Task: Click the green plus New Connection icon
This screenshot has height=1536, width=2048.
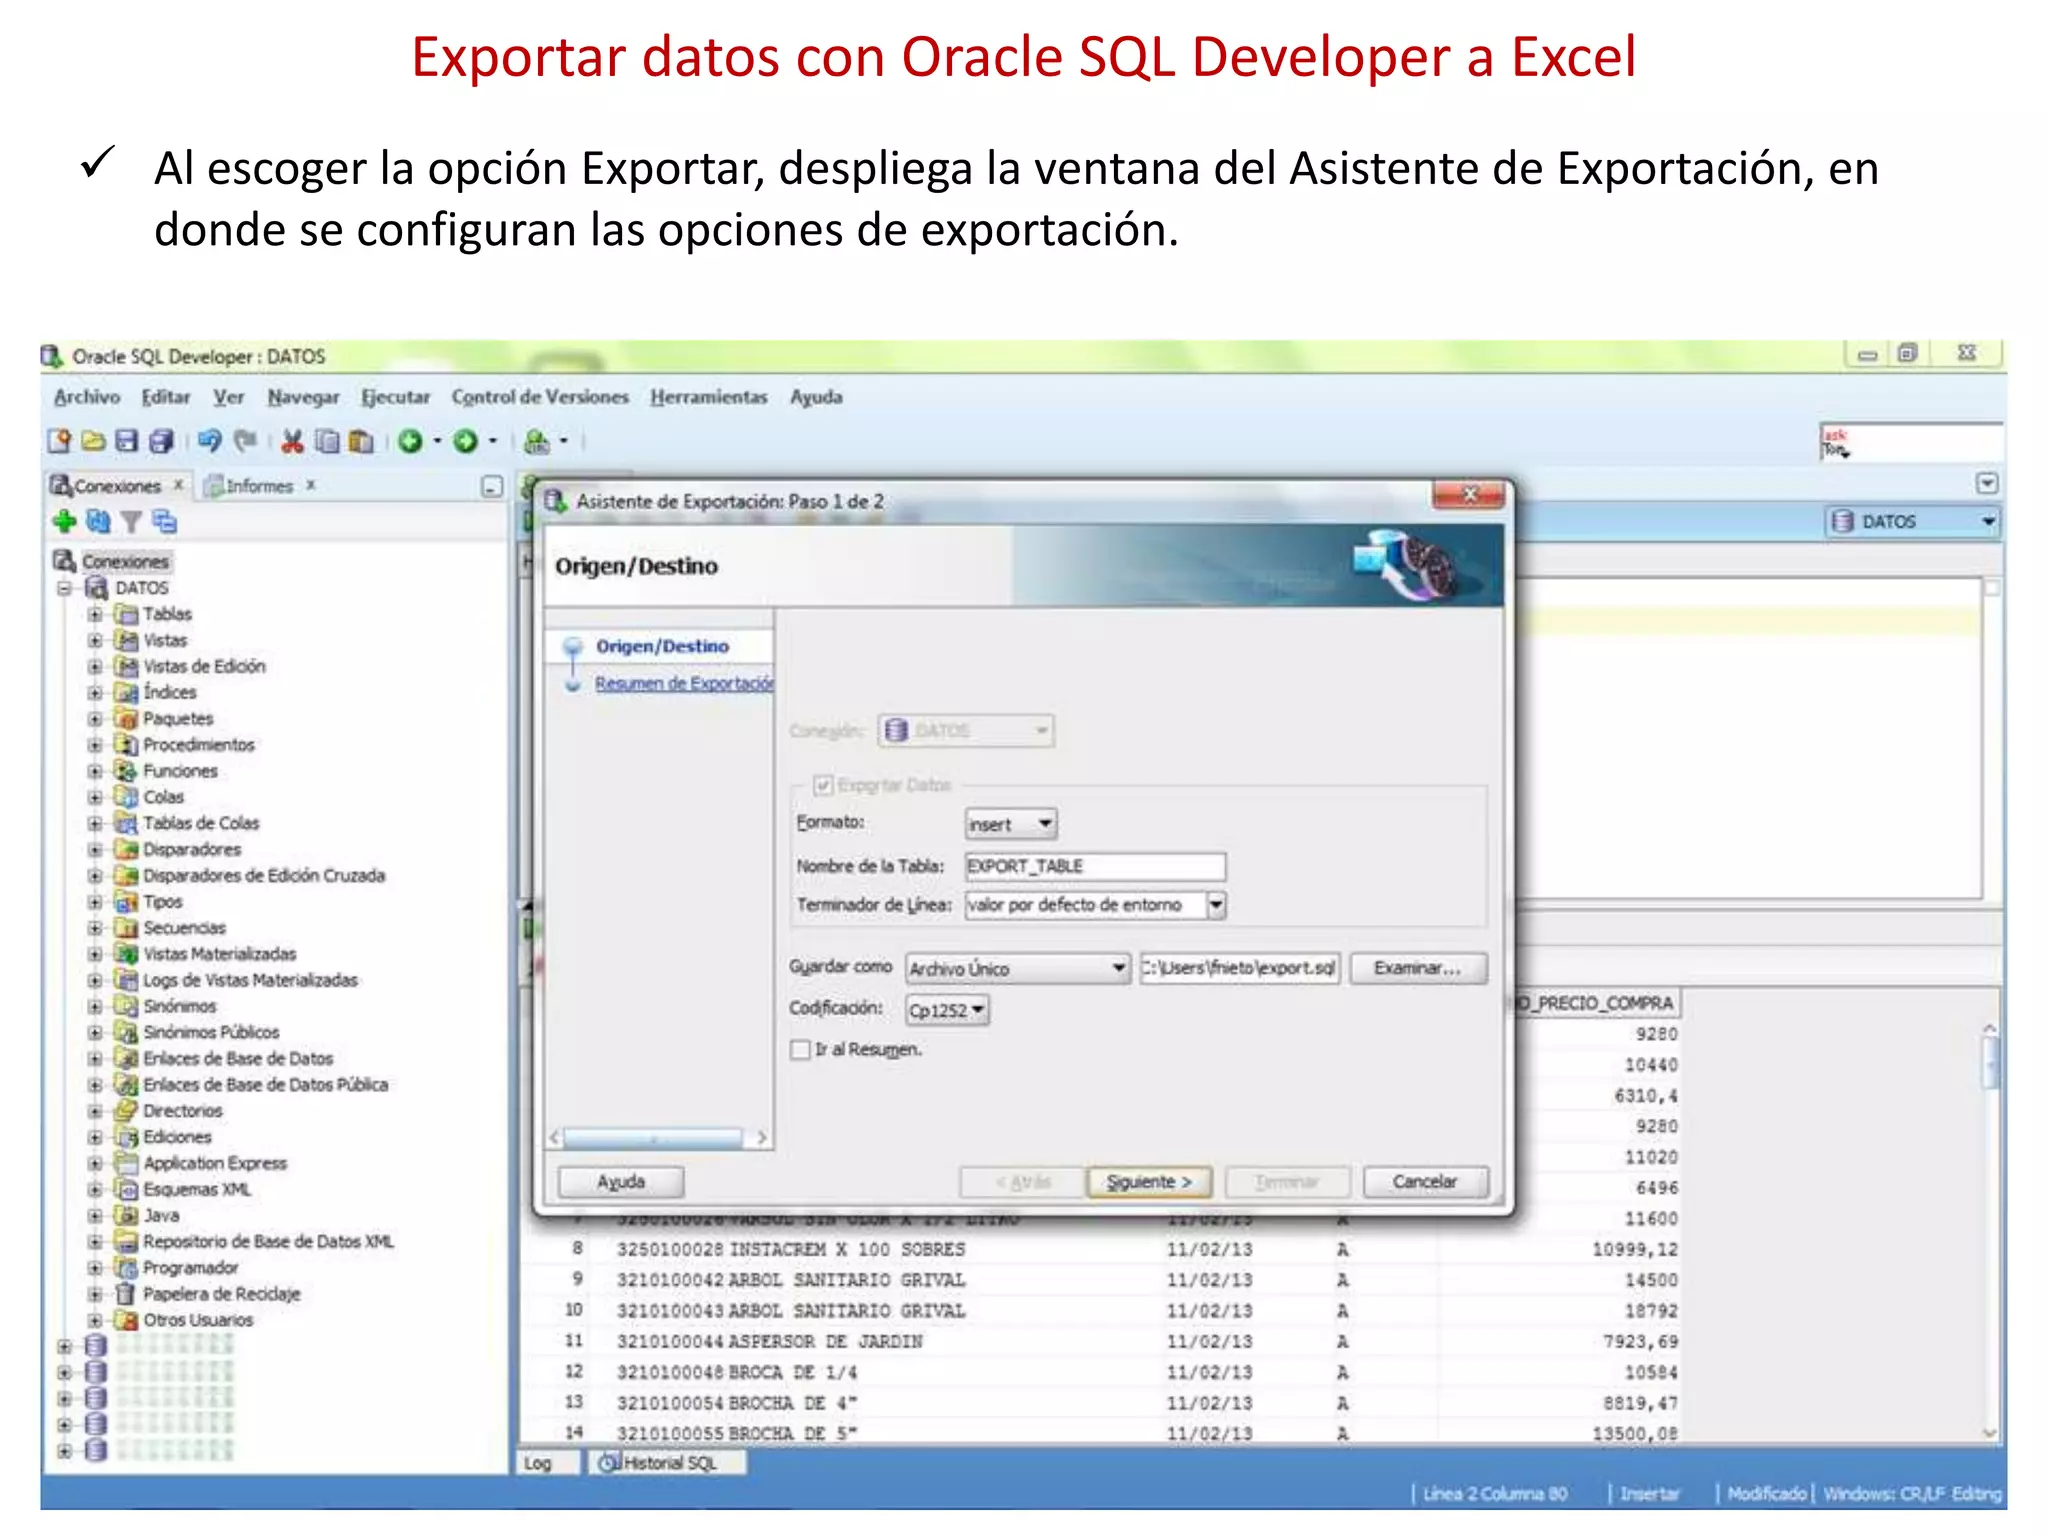Action: [64, 521]
